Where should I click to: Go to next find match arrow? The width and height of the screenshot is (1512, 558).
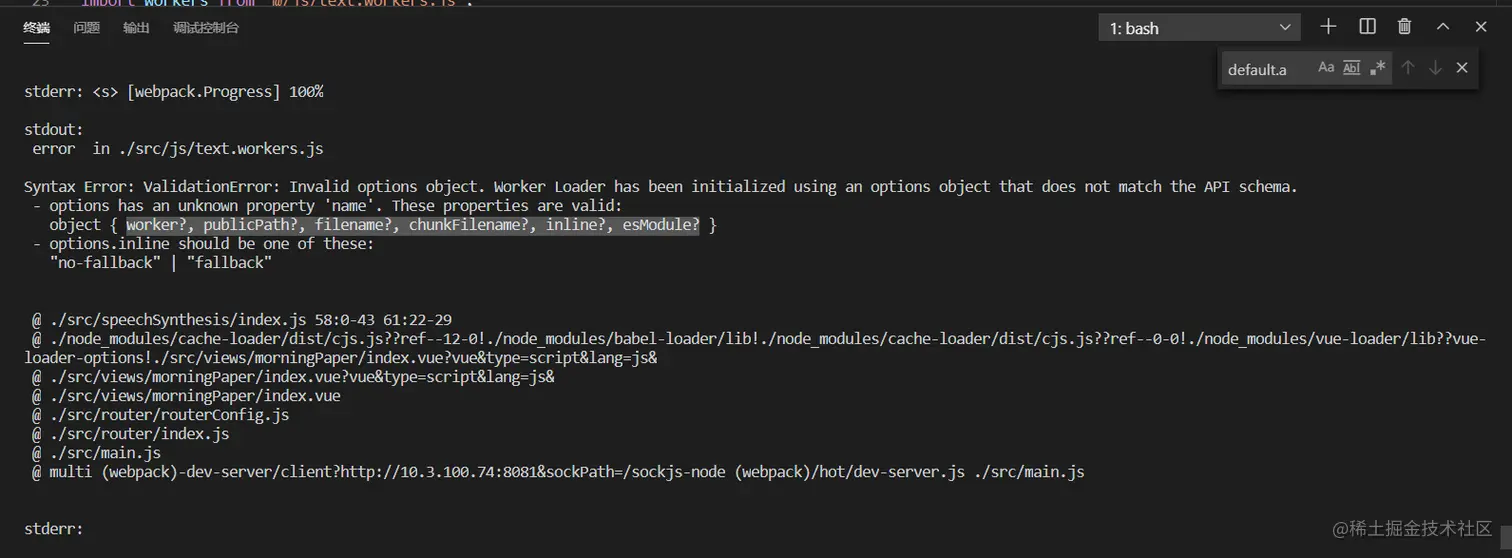(1435, 68)
